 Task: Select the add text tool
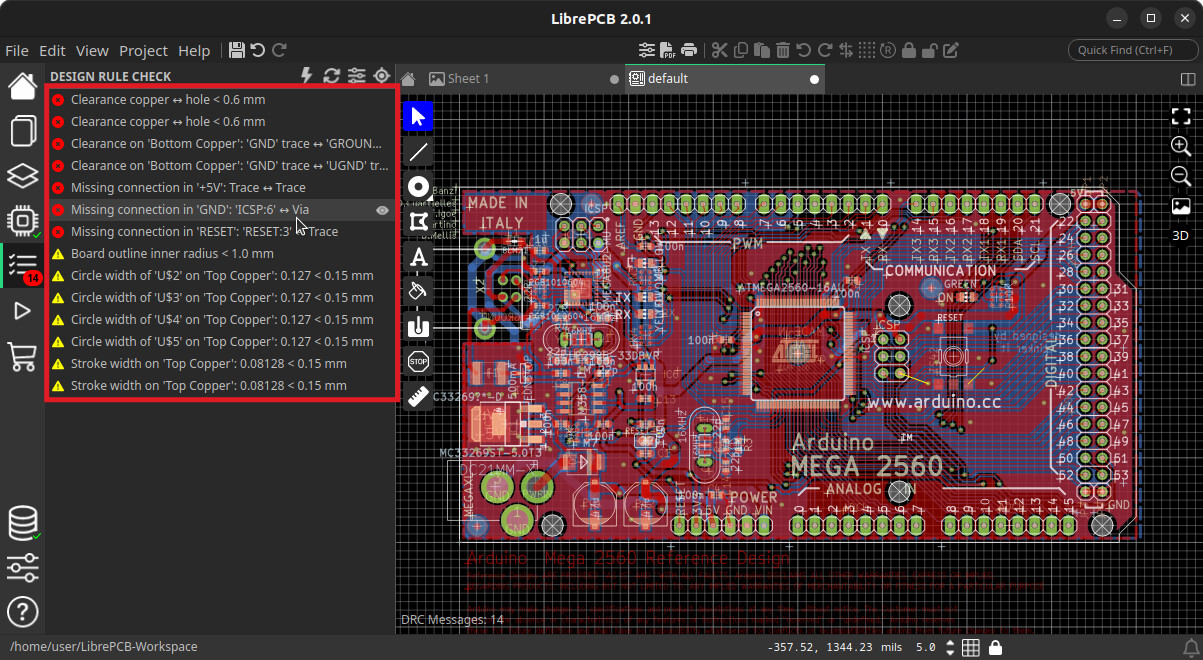(x=418, y=257)
